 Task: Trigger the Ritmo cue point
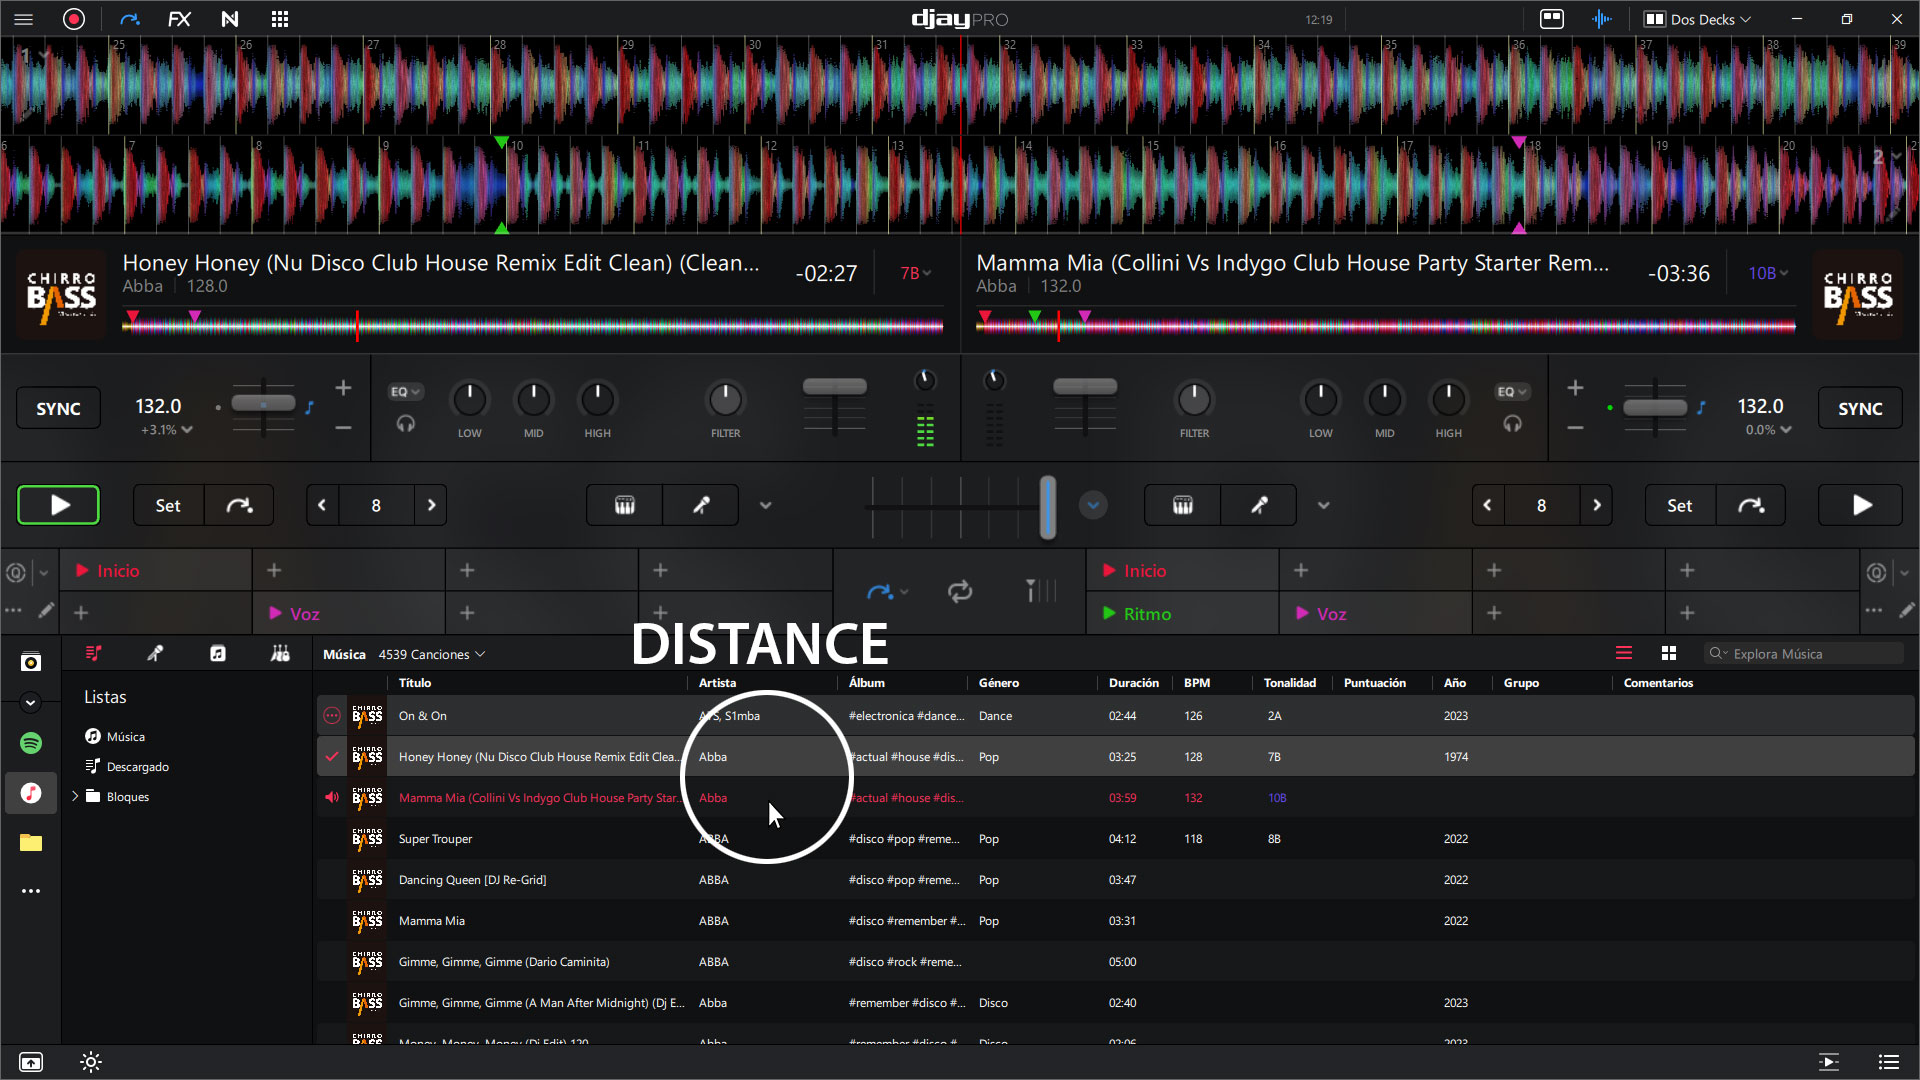click(x=1146, y=614)
